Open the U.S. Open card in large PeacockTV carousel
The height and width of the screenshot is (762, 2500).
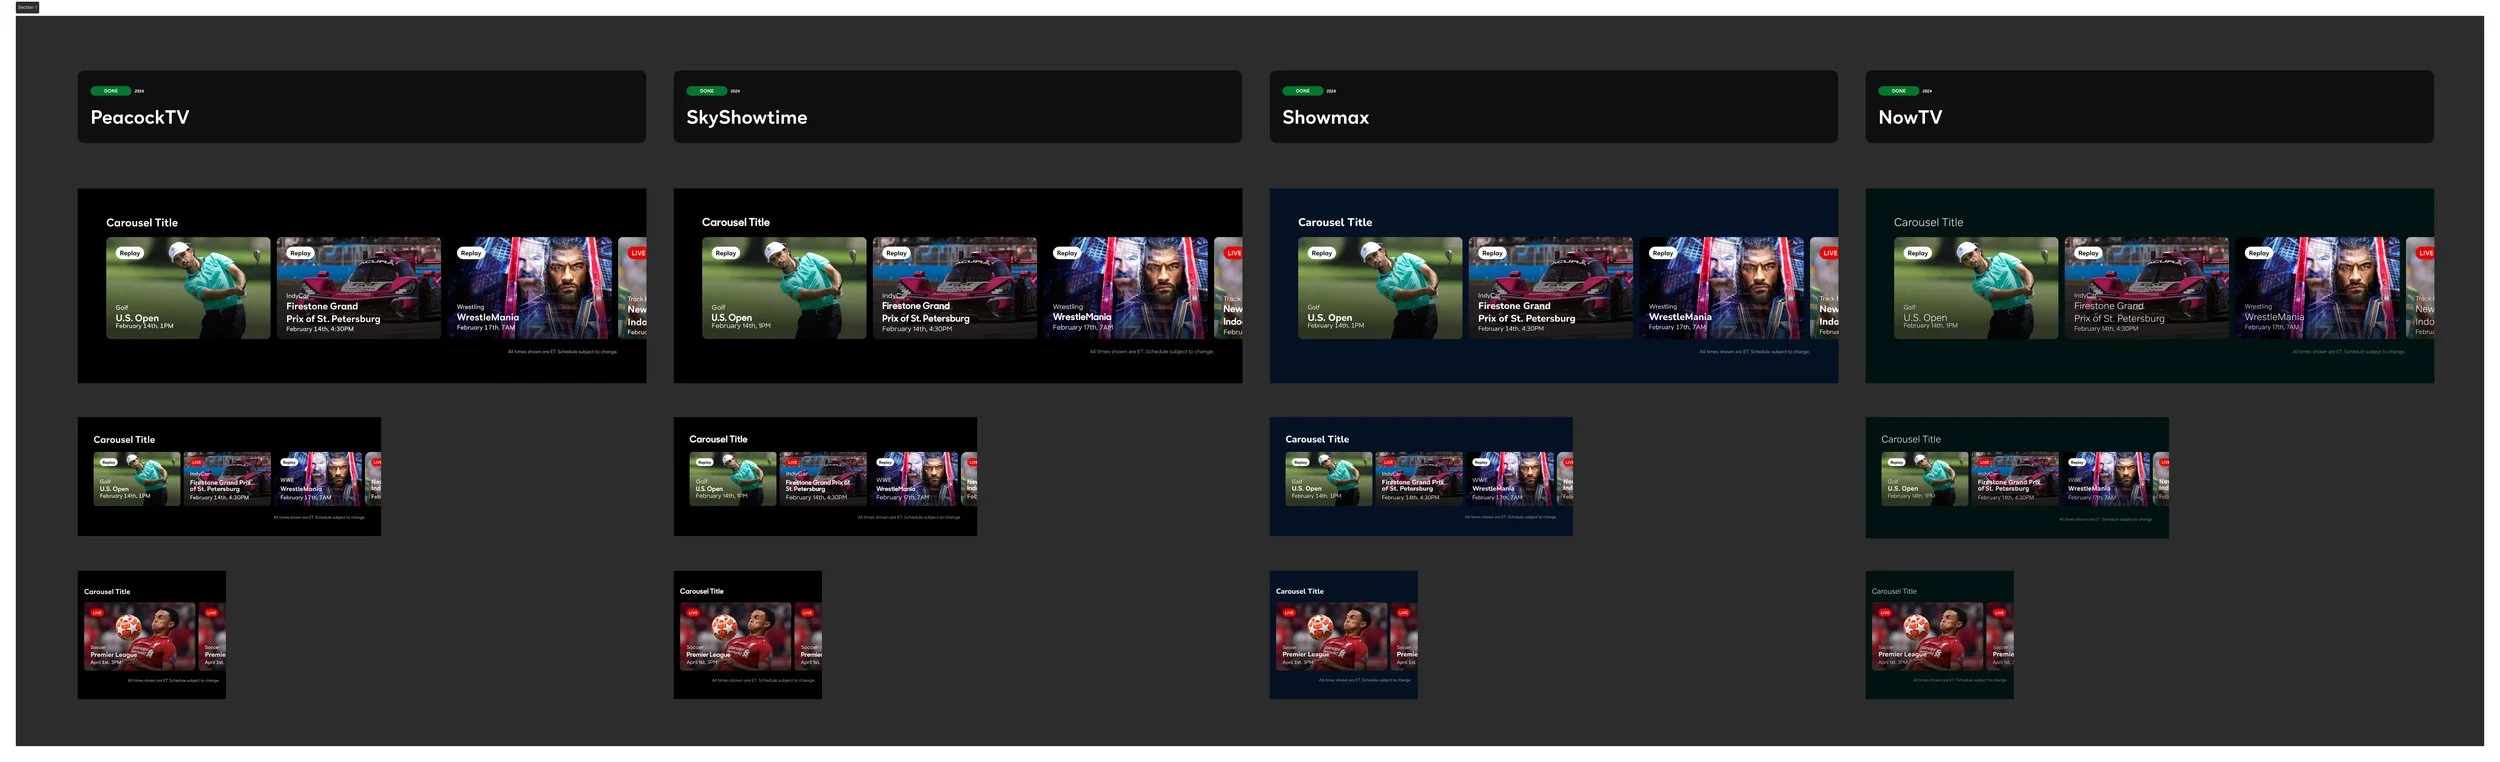188,288
